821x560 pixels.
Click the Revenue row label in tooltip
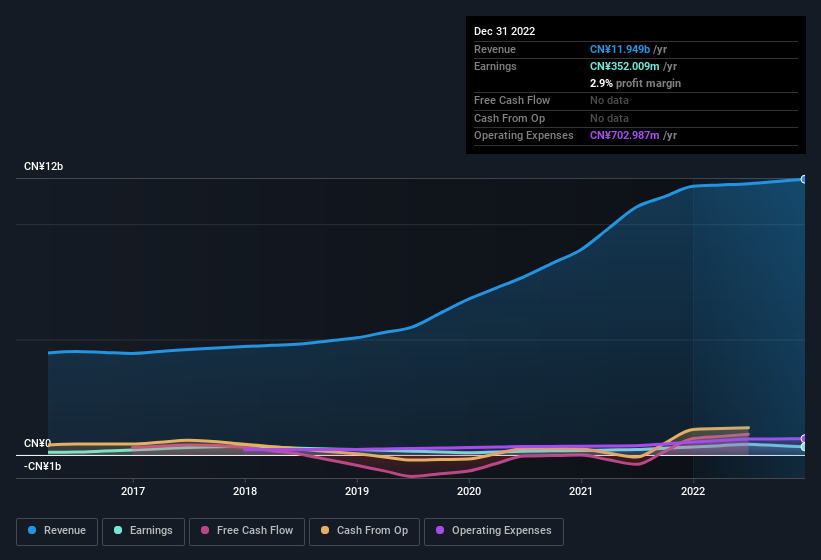(495, 49)
